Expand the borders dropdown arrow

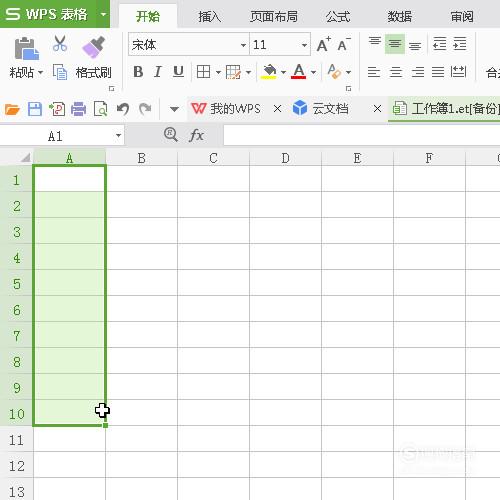[x=218, y=72]
